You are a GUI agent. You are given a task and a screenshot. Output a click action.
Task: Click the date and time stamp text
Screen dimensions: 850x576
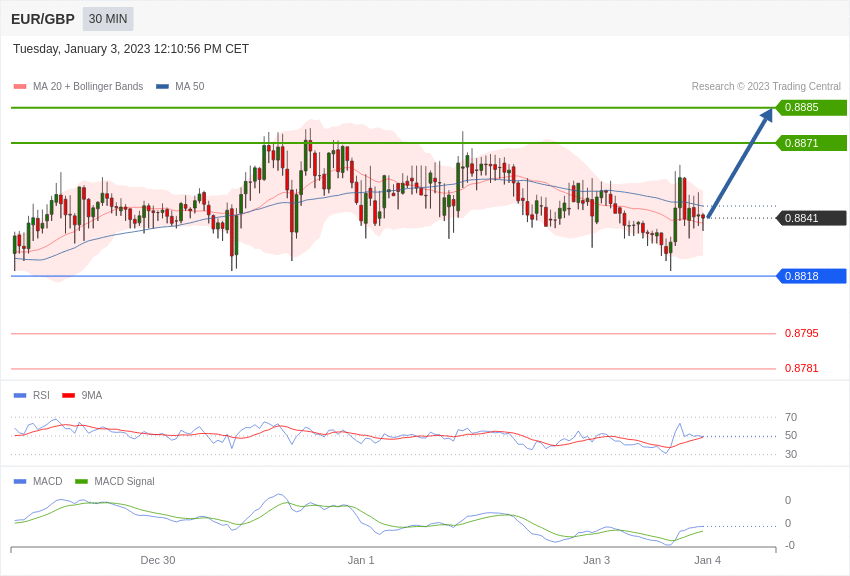[131, 49]
